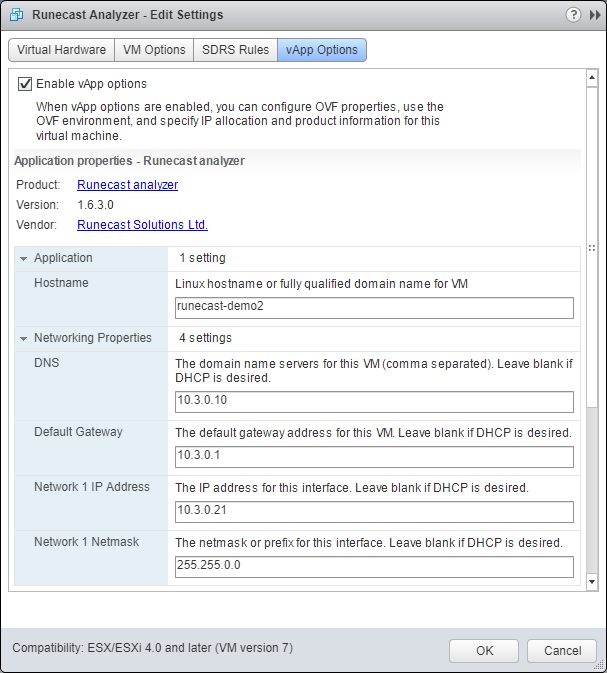Click the resize grip at dialog corner
The height and width of the screenshot is (673, 607).
point(601,667)
